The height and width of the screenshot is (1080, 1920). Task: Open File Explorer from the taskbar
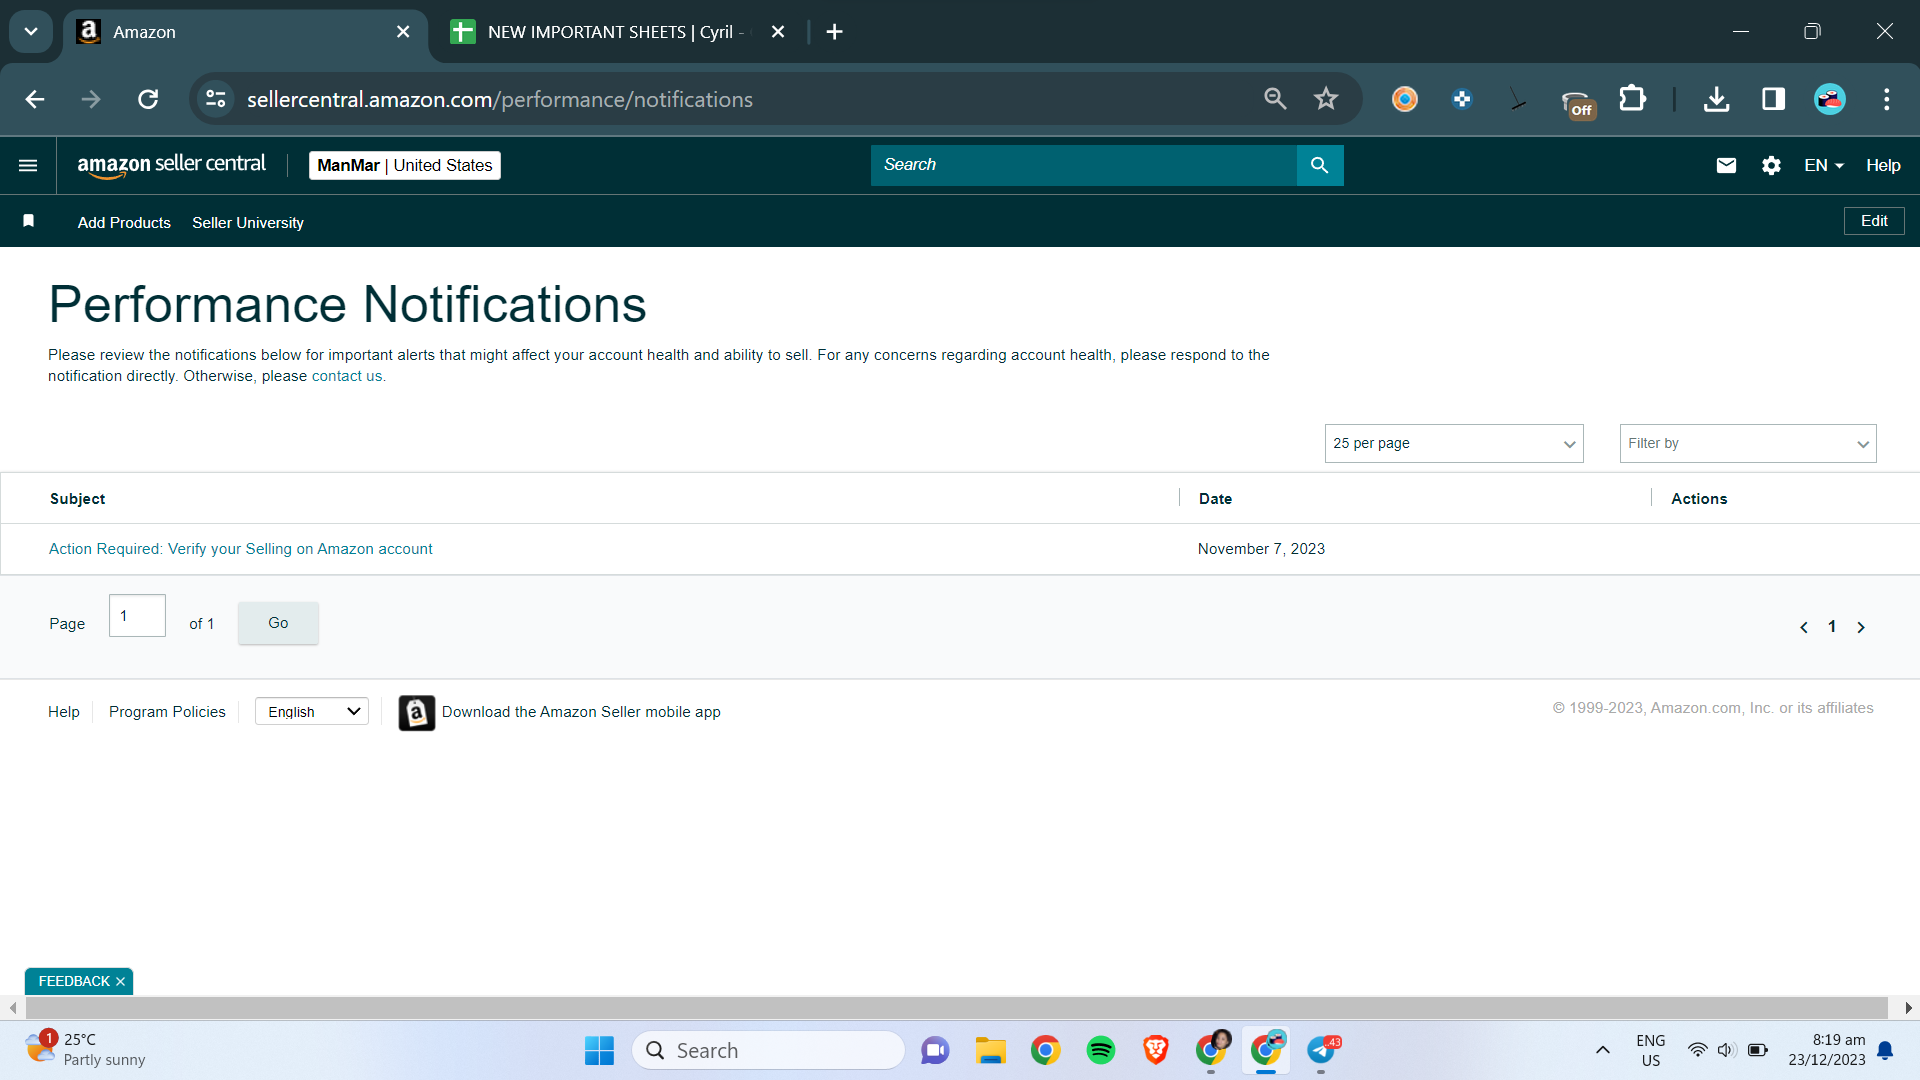(991, 1050)
